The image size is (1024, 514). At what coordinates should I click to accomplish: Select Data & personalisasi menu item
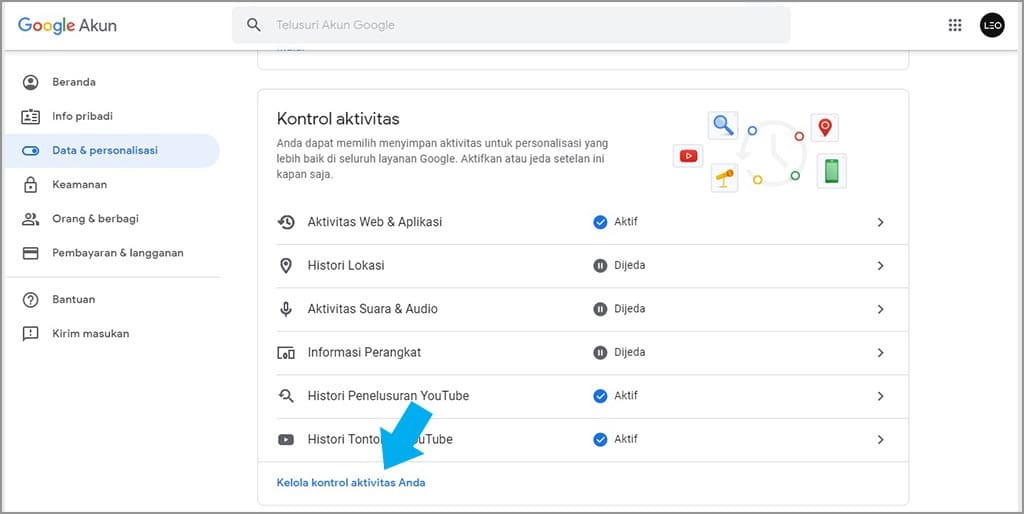tap(112, 151)
